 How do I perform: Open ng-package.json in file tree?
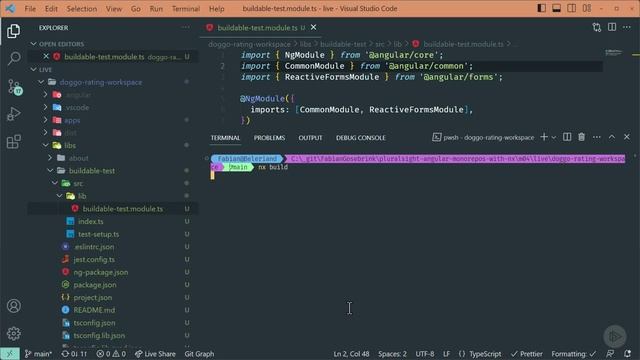pos(100,272)
